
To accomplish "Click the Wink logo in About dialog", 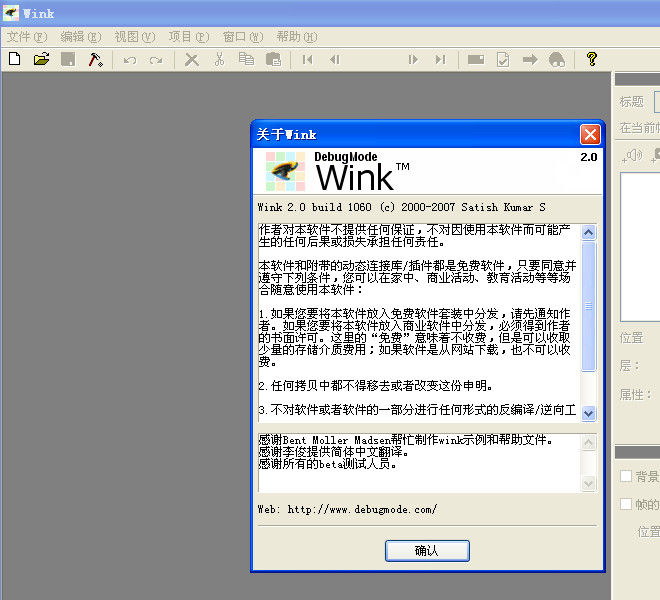I will tap(285, 171).
